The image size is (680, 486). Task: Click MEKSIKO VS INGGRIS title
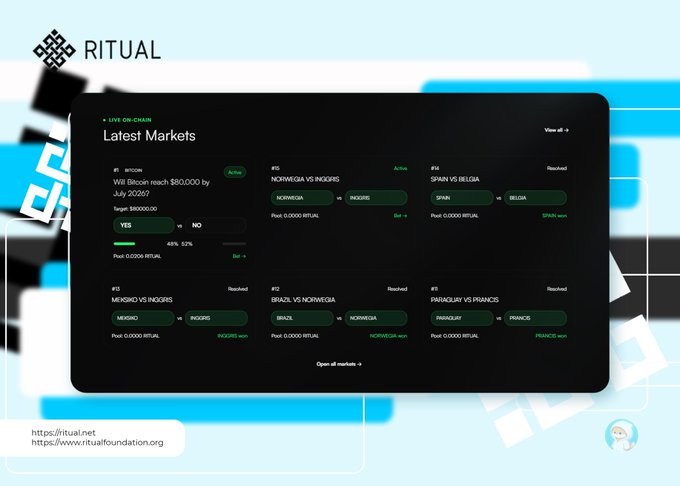click(142, 300)
